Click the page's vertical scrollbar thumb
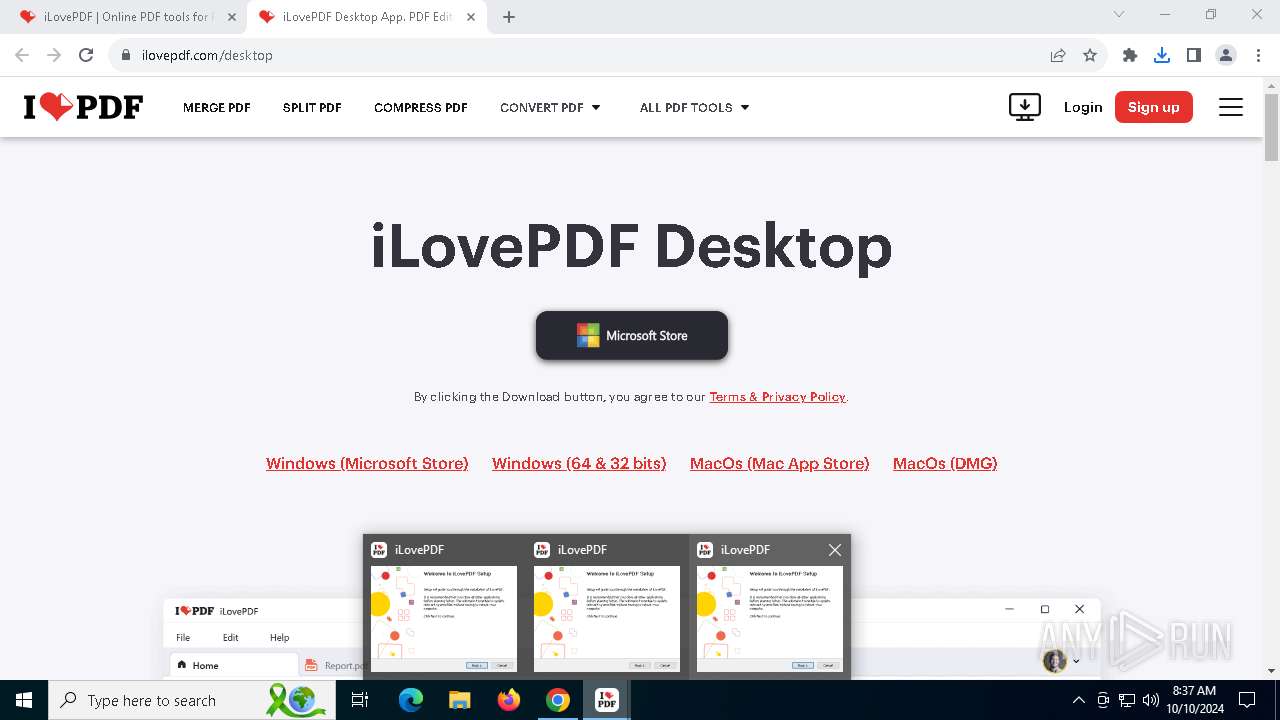This screenshot has width=1280, height=720. pyautogui.click(x=1271, y=127)
